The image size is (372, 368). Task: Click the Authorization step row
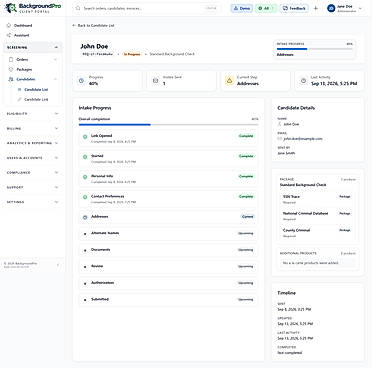tap(168, 283)
